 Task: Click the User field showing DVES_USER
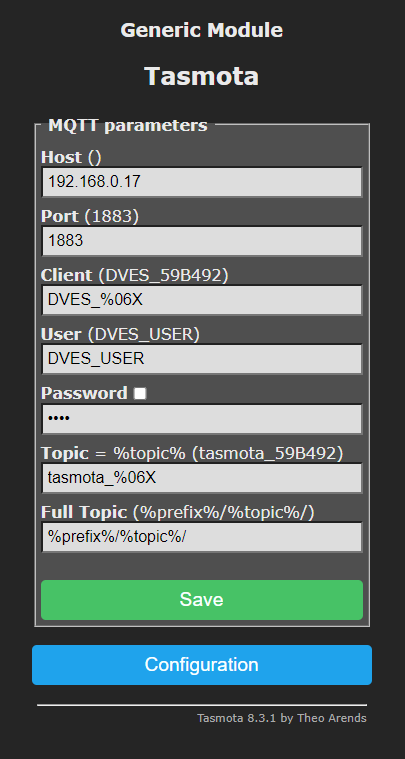[202, 359]
